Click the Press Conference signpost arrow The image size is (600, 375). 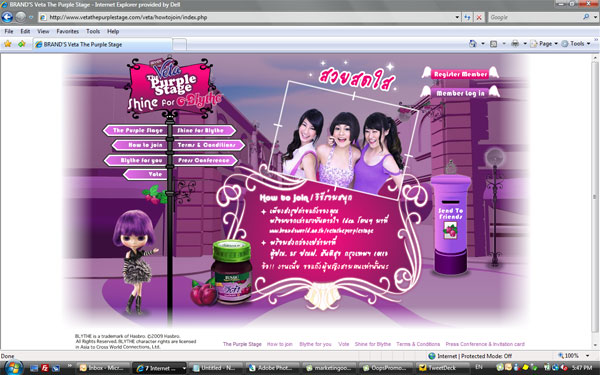(206, 160)
